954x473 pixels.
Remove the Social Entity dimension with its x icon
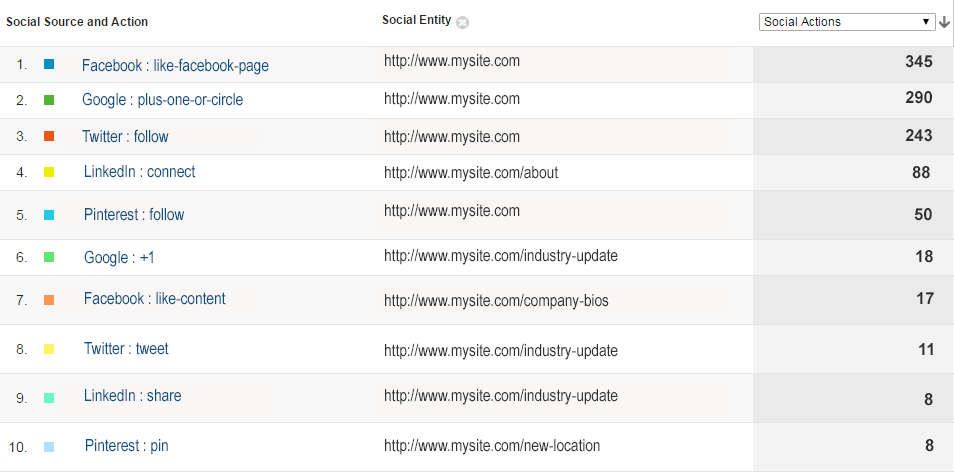462,23
